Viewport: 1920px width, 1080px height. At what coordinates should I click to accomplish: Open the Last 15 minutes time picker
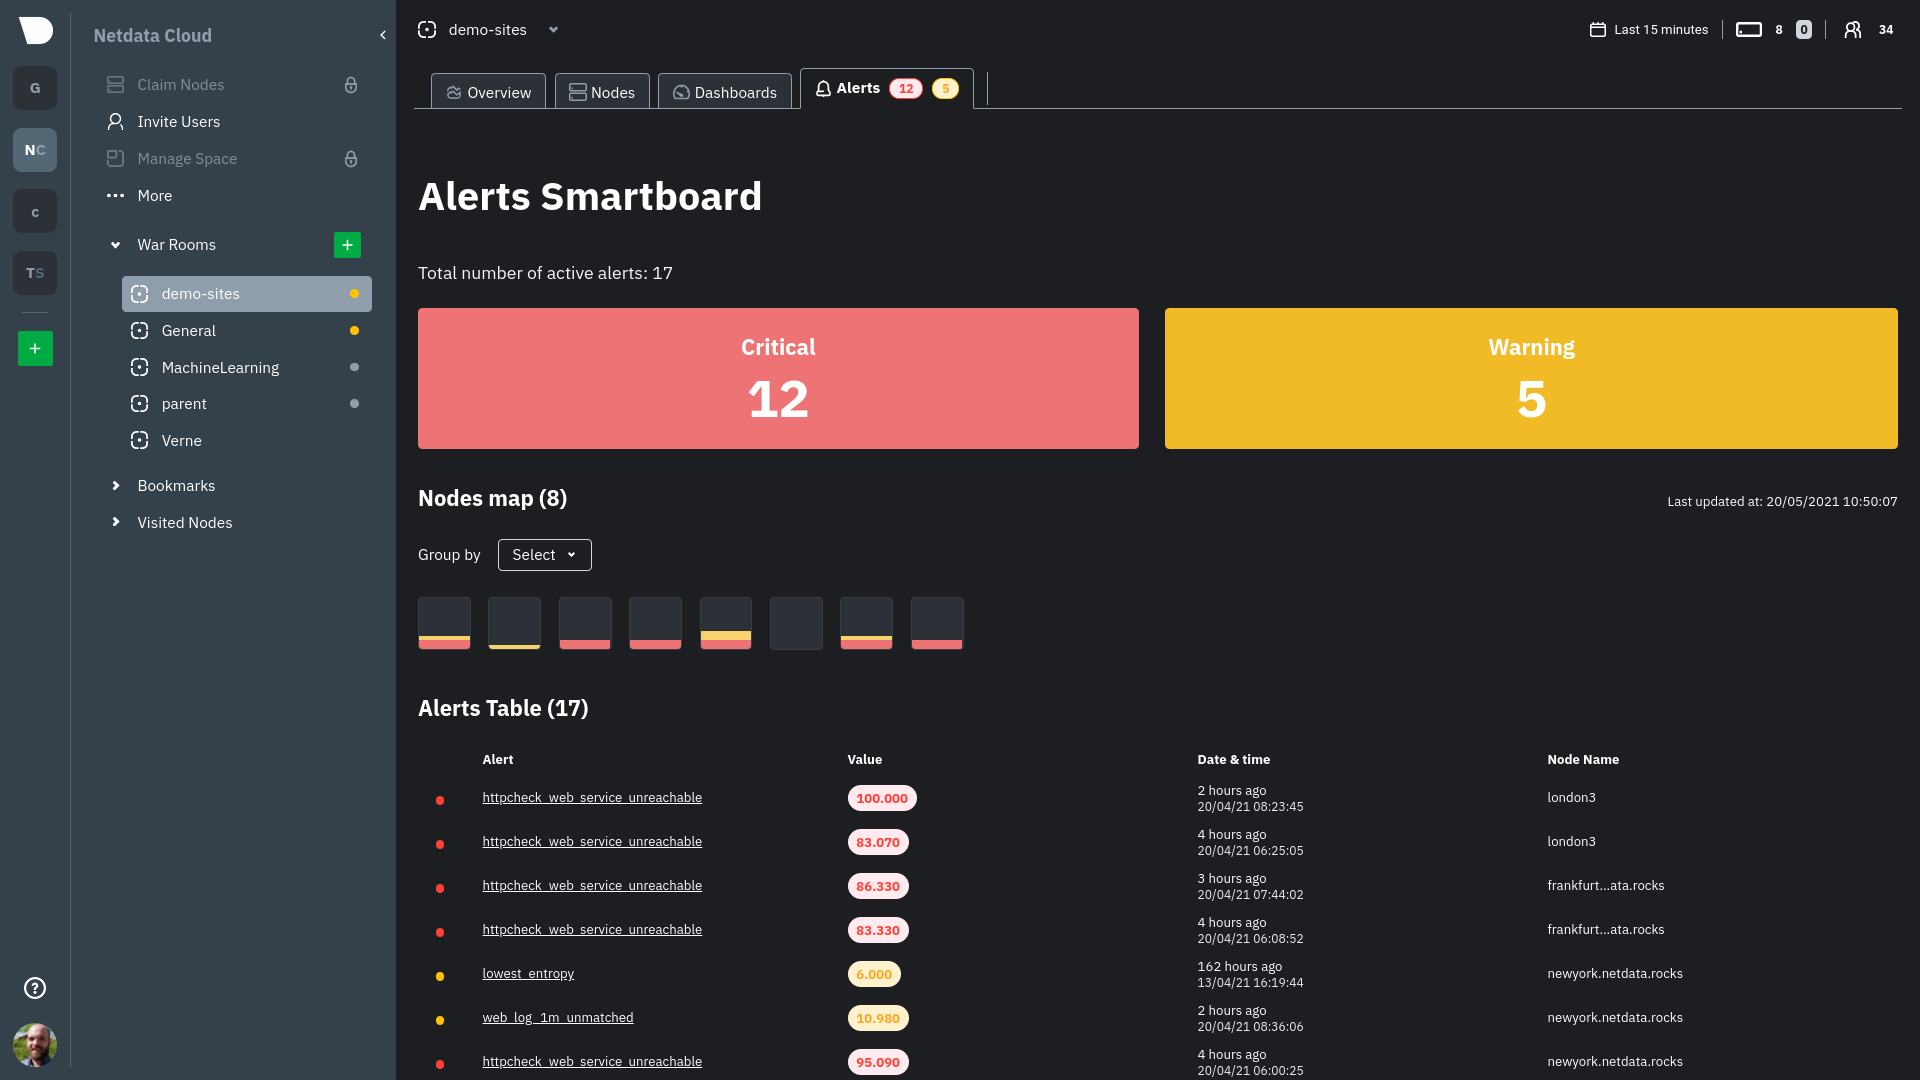[x=1649, y=30]
